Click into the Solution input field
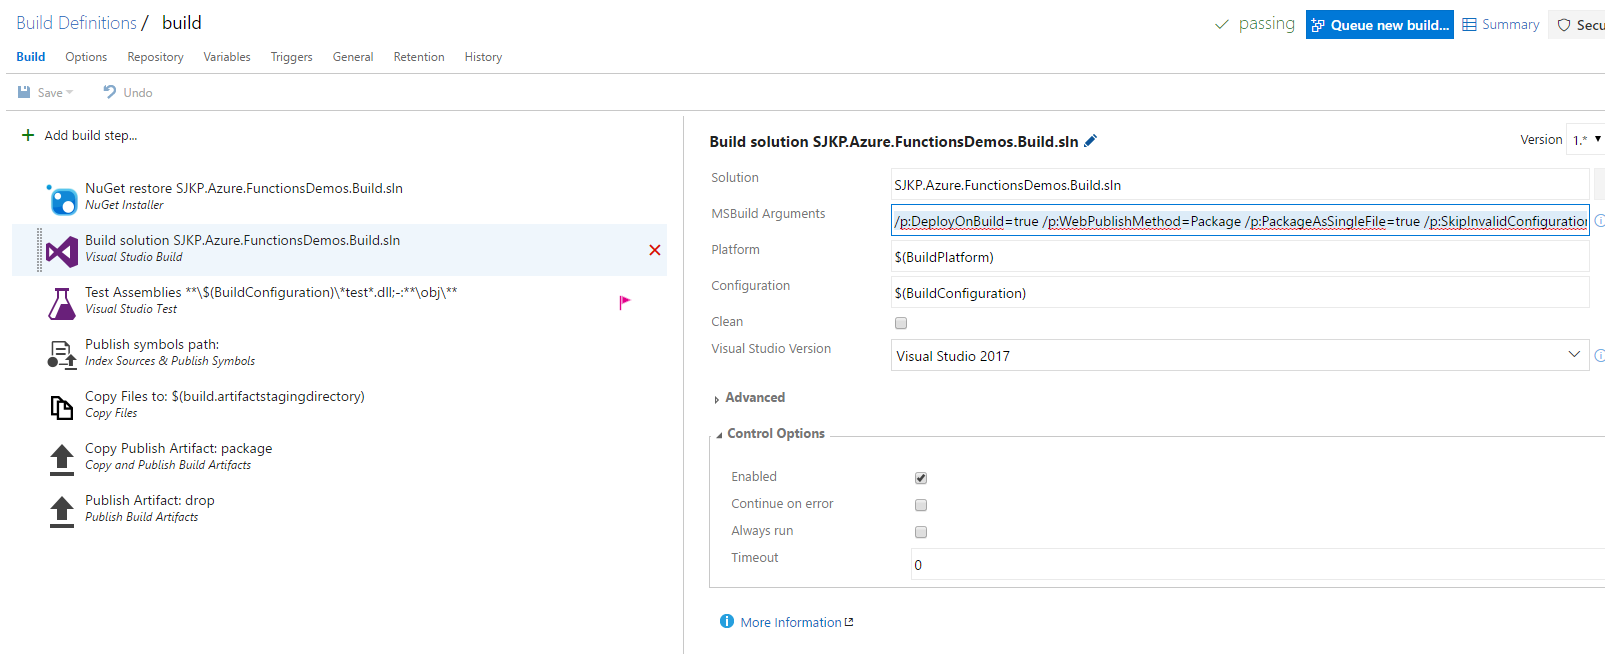The width and height of the screenshot is (1605, 654). 1240,185
